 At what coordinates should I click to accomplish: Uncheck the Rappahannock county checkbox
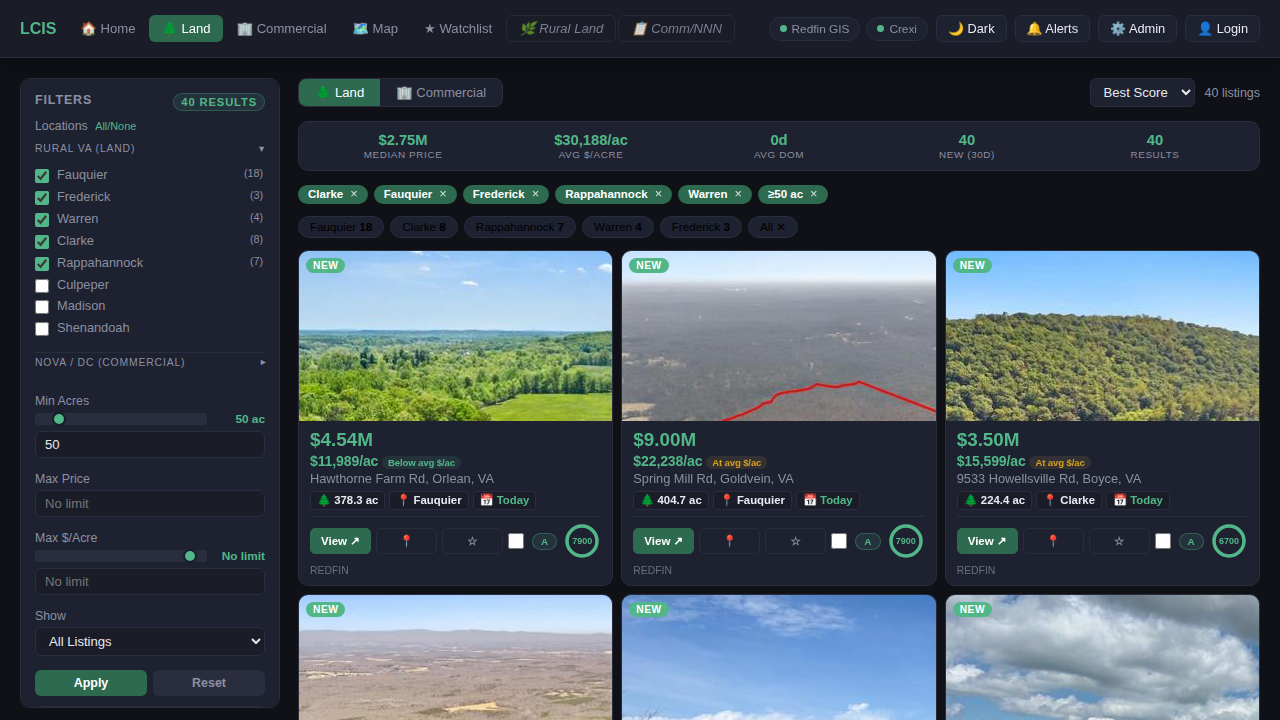pyautogui.click(x=42, y=264)
